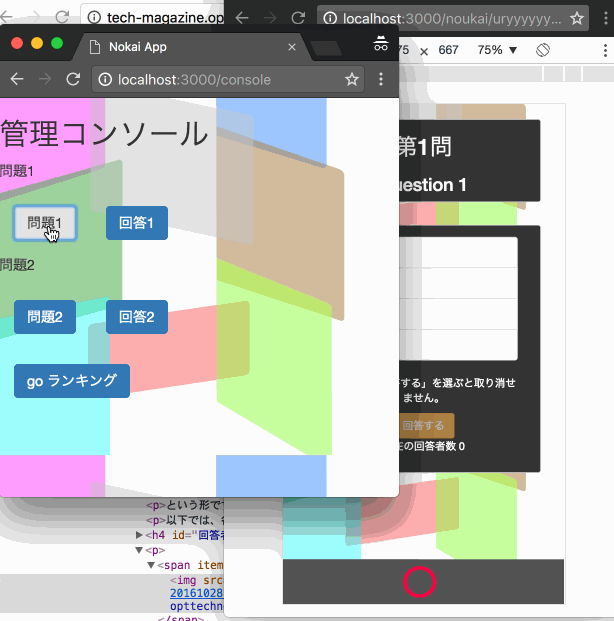Click the 管理コンソール heading
Image resolution: width=614 pixels, height=621 pixels.
(x=105, y=133)
